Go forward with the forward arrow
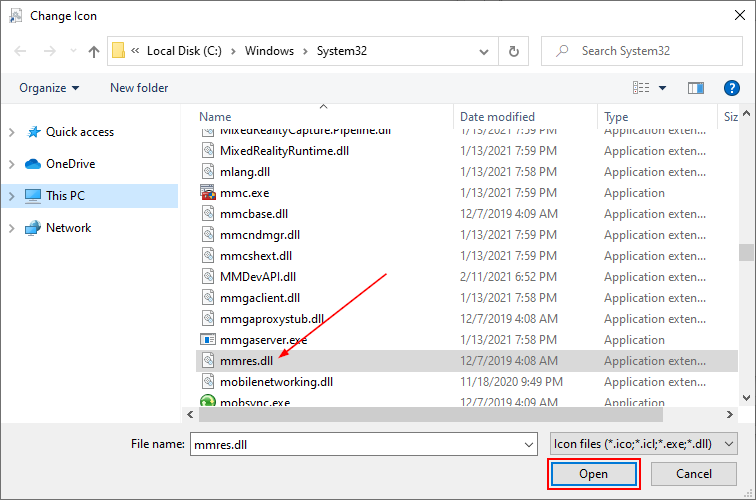 coord(50,51)
